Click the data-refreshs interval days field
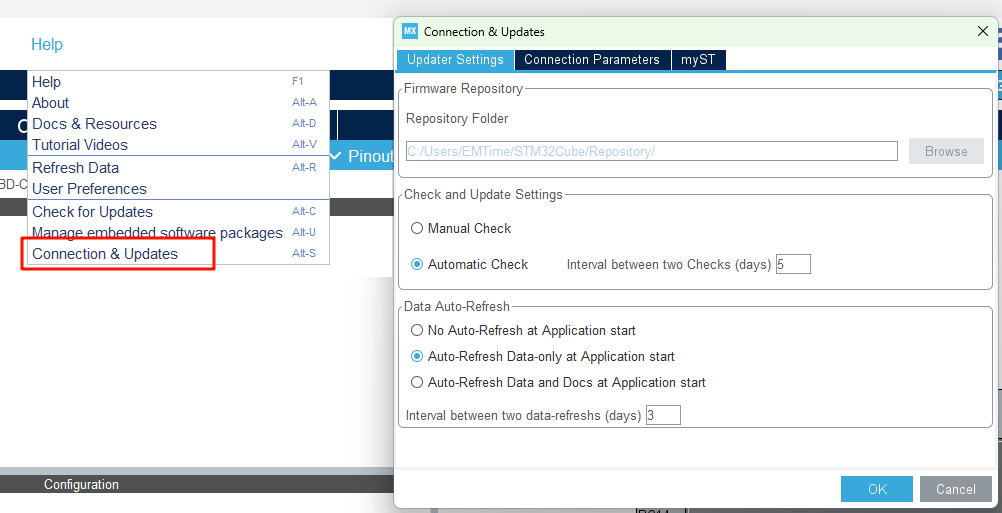This screenshot has height=513, width=1002. [662, 415]
